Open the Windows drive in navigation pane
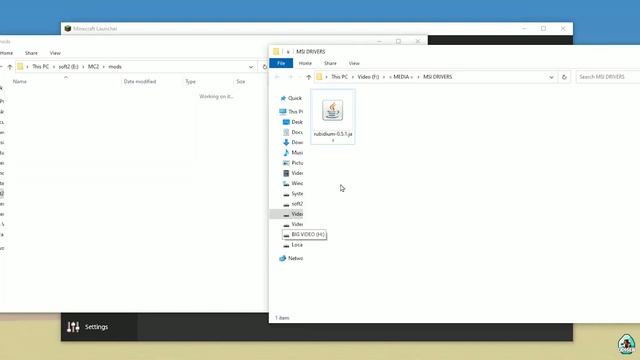This screenshot has width=640, height=360. point(293,183)
